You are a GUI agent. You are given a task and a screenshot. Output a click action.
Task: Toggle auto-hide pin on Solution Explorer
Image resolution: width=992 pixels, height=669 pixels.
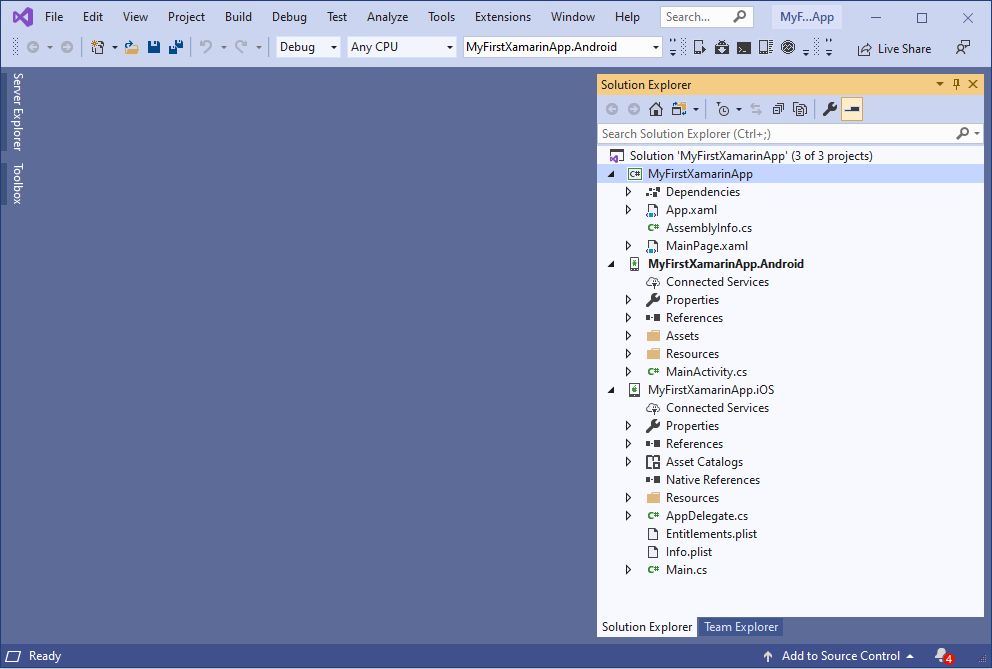(957, 84)
